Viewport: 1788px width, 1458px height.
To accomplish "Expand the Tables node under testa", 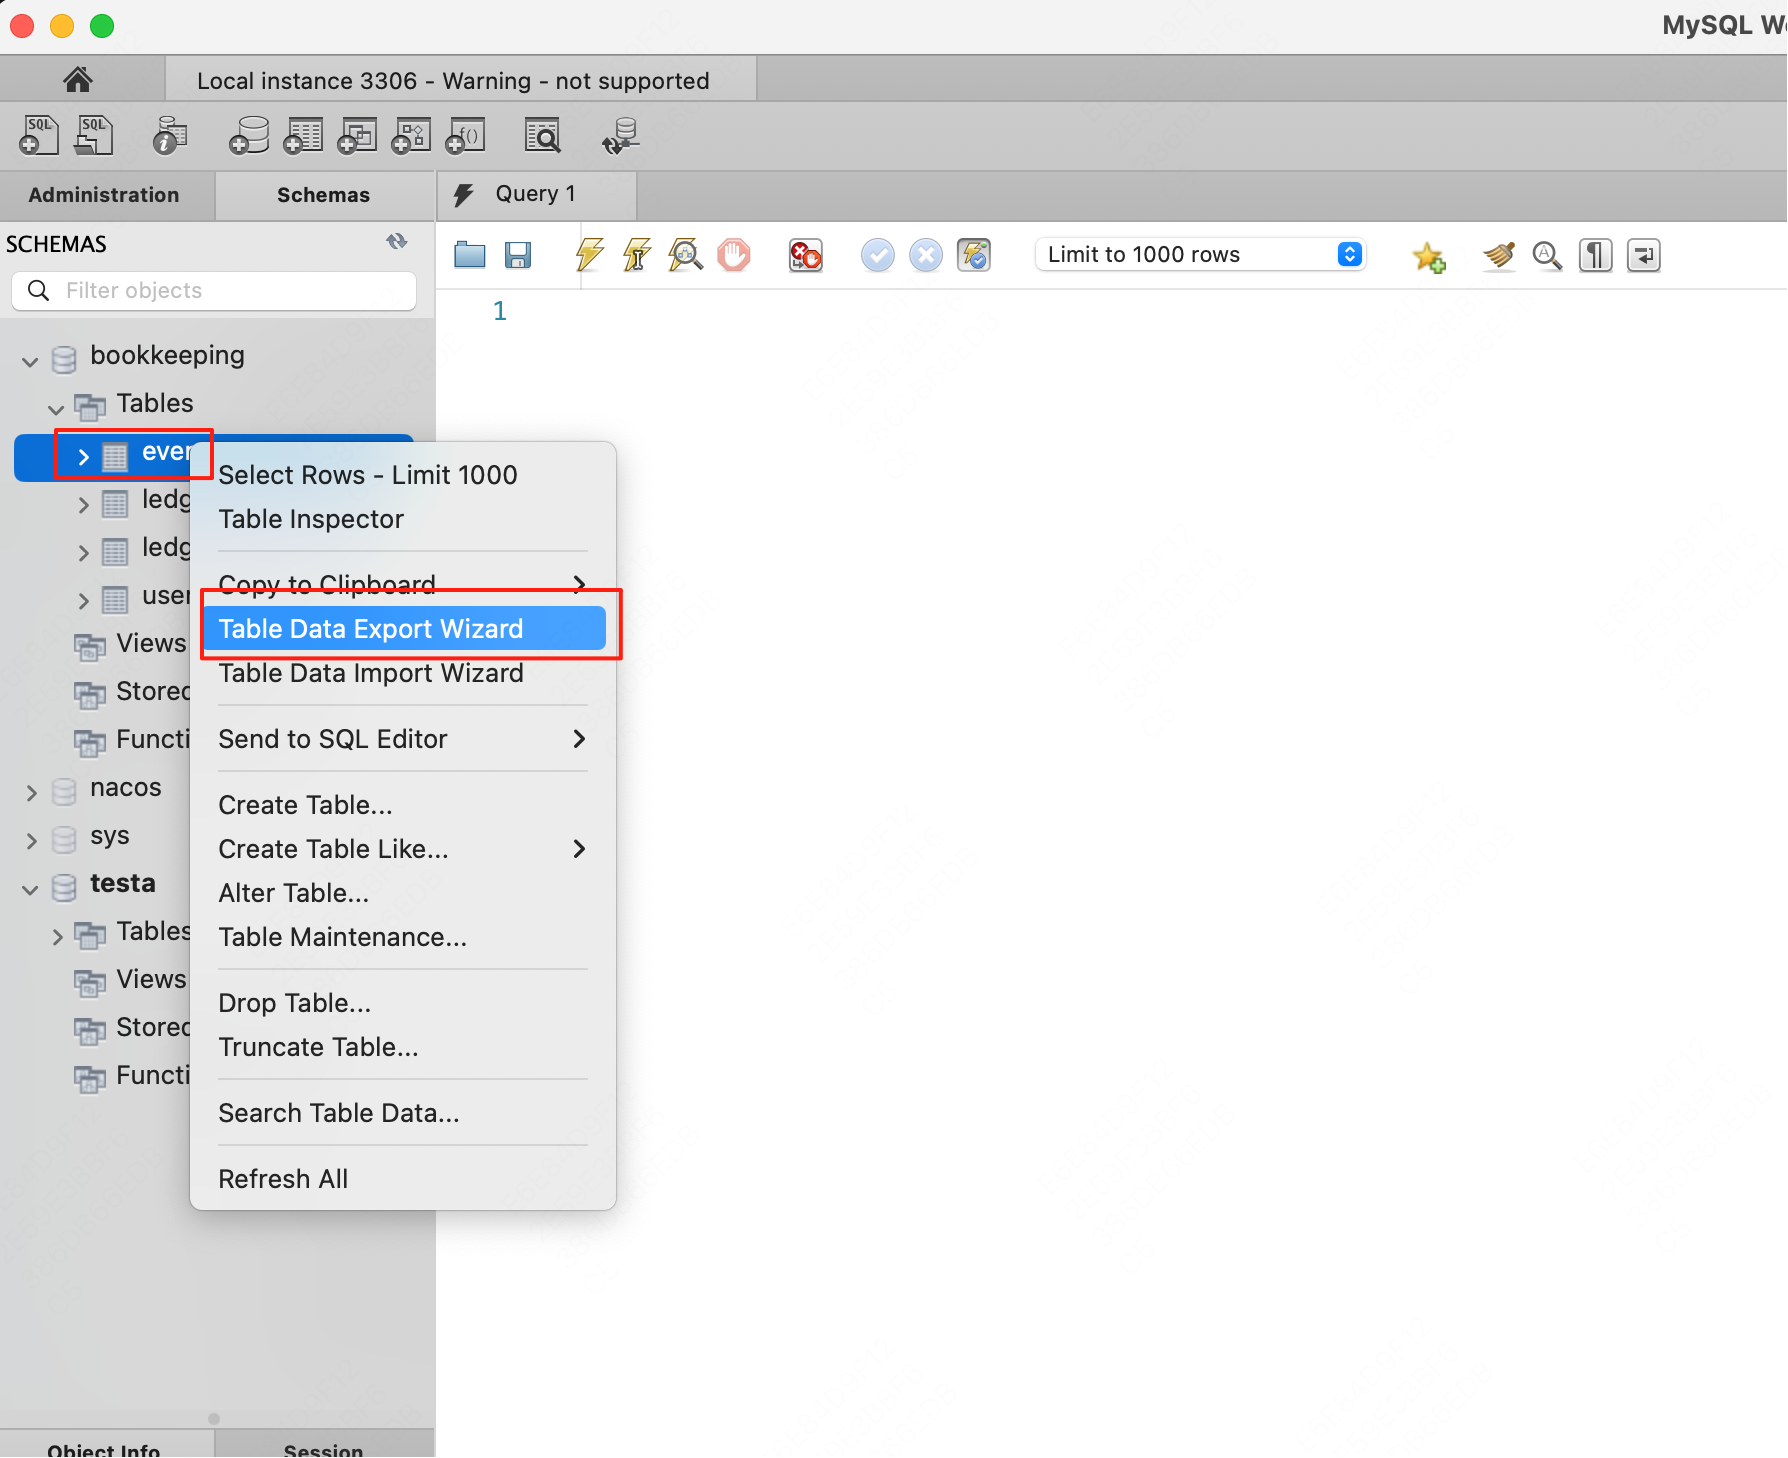I will click(x=56, y=936).
